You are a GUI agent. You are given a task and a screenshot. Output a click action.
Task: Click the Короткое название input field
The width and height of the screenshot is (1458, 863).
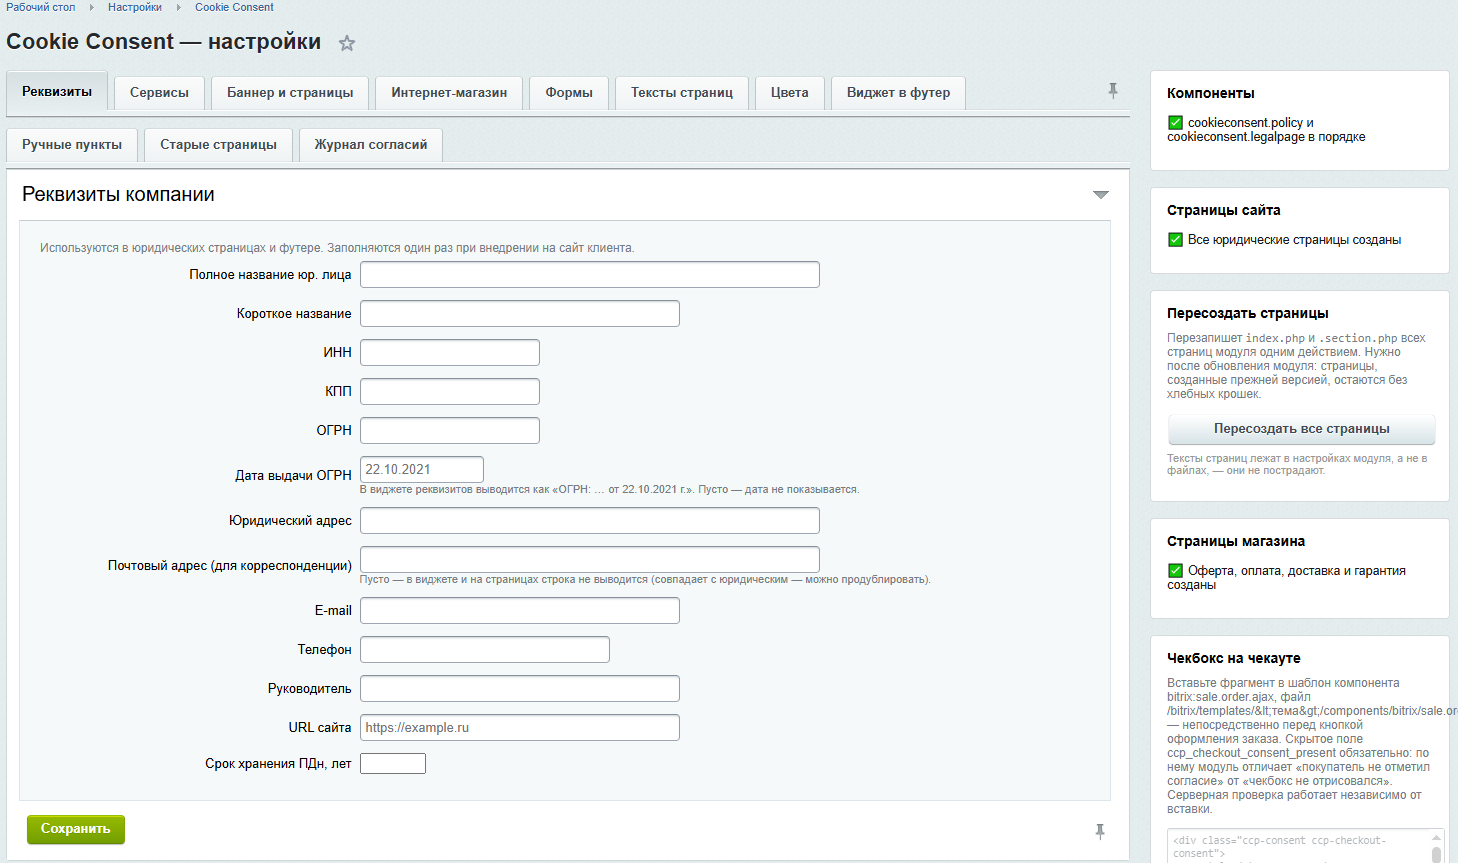(520, 314)
